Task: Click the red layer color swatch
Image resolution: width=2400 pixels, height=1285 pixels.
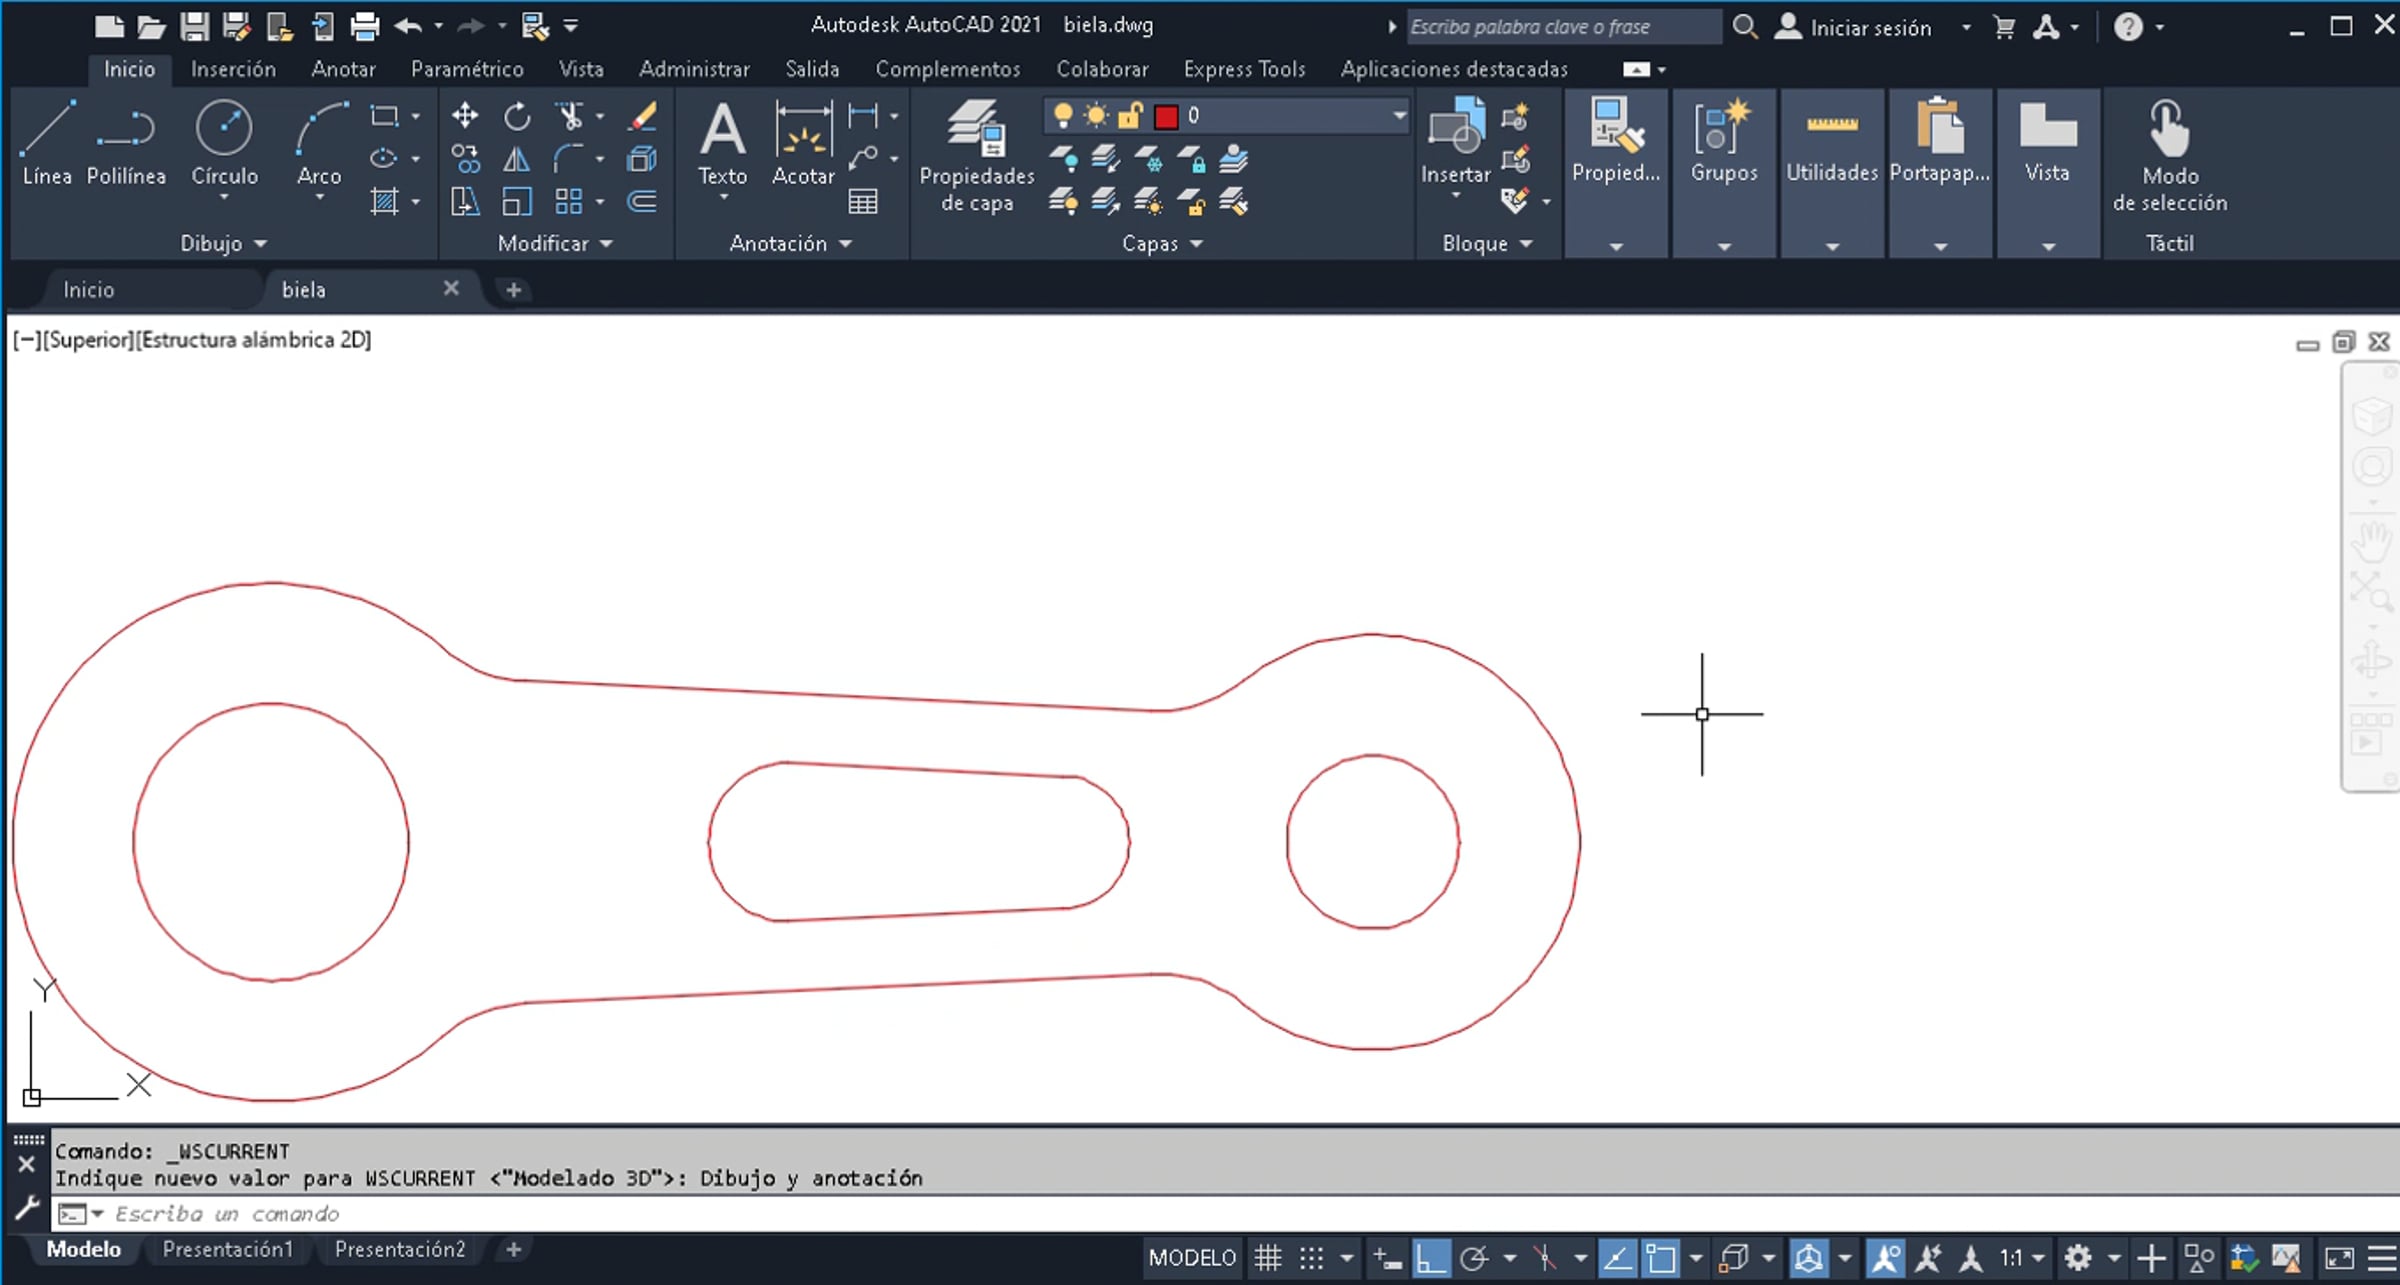Action: click(1166, 117)
